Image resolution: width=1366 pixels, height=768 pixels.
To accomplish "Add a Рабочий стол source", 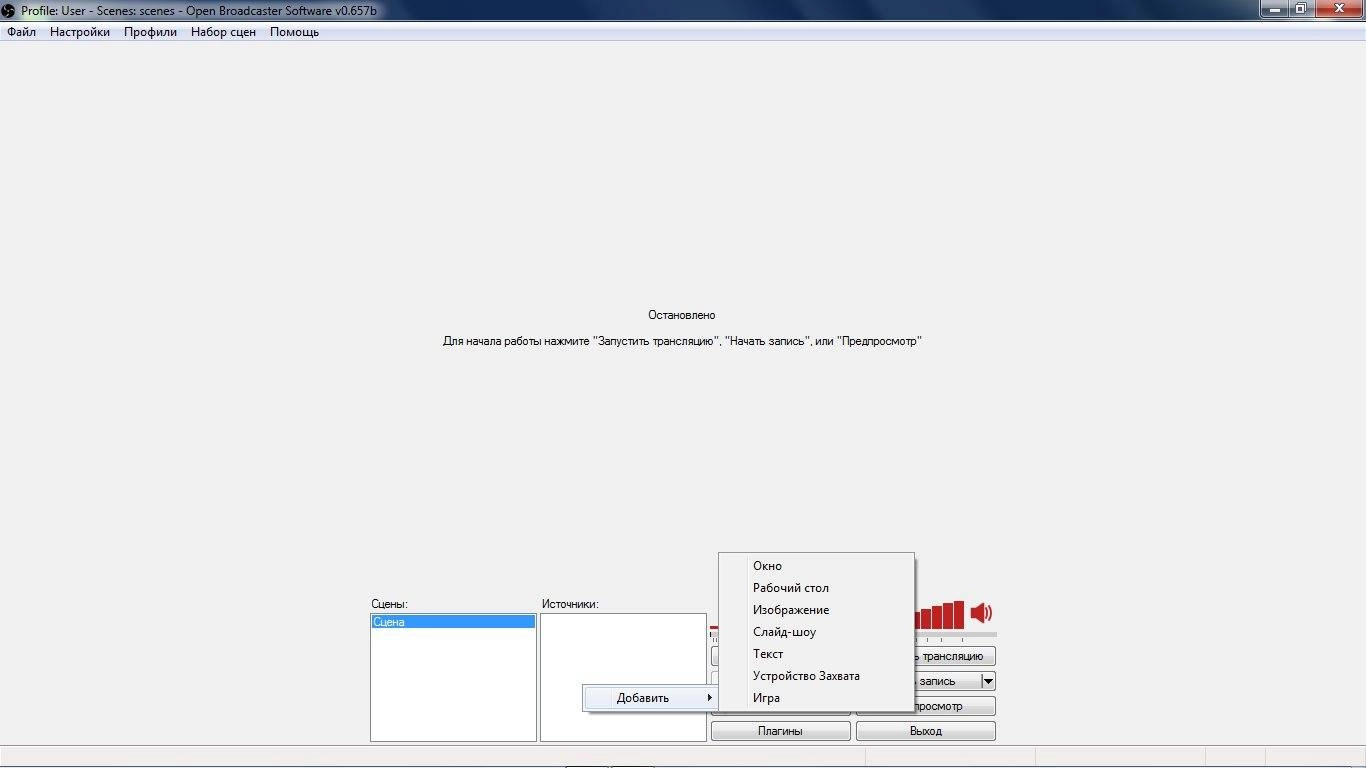I will [x=816, y=588].
